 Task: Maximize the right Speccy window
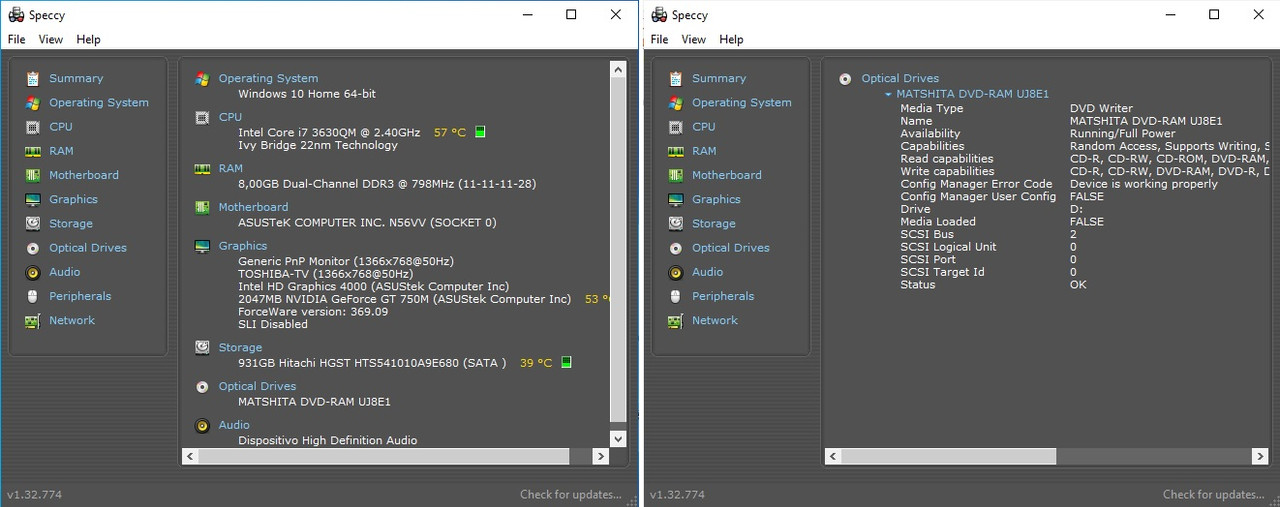click(1214, 15)
